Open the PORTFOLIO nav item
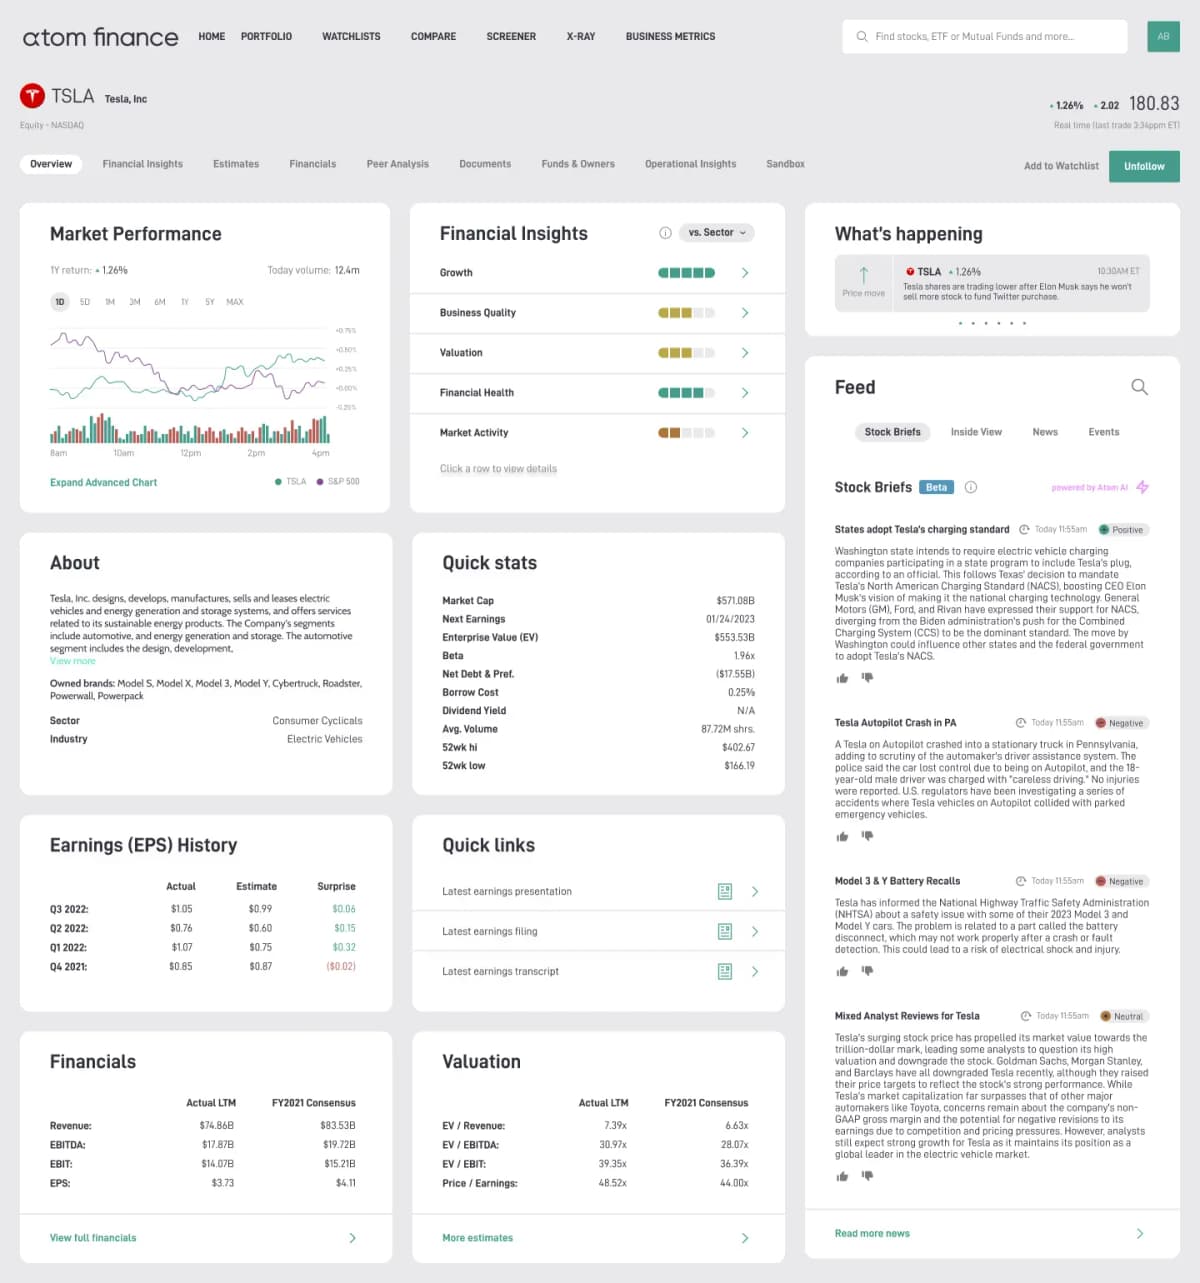Image resolution: width=1200 pixels, height=1283 pixels. coord(266,36)
